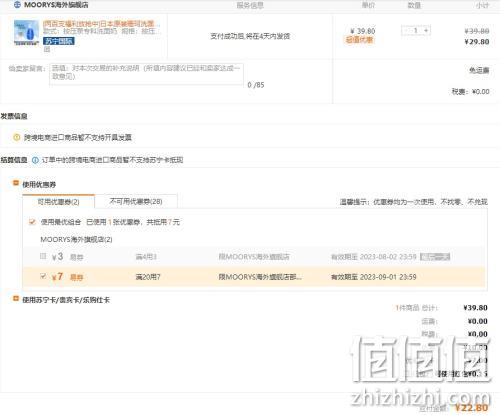Click the quantity field showing 1
The image size is (500, 415).
(x=416, y=30)
